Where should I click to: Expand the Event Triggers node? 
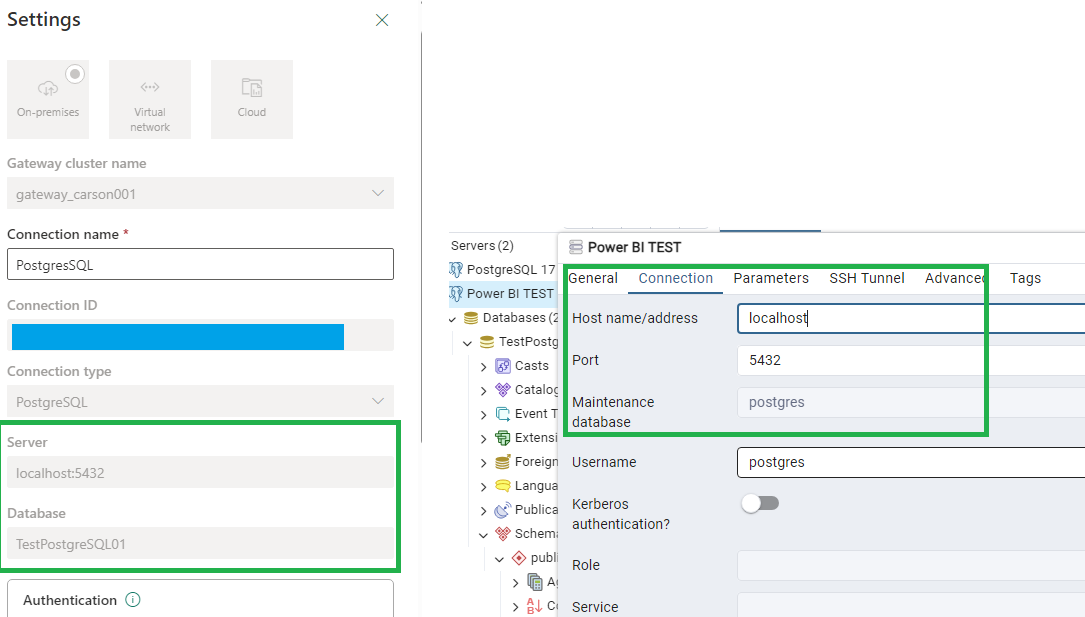(484, 414)
